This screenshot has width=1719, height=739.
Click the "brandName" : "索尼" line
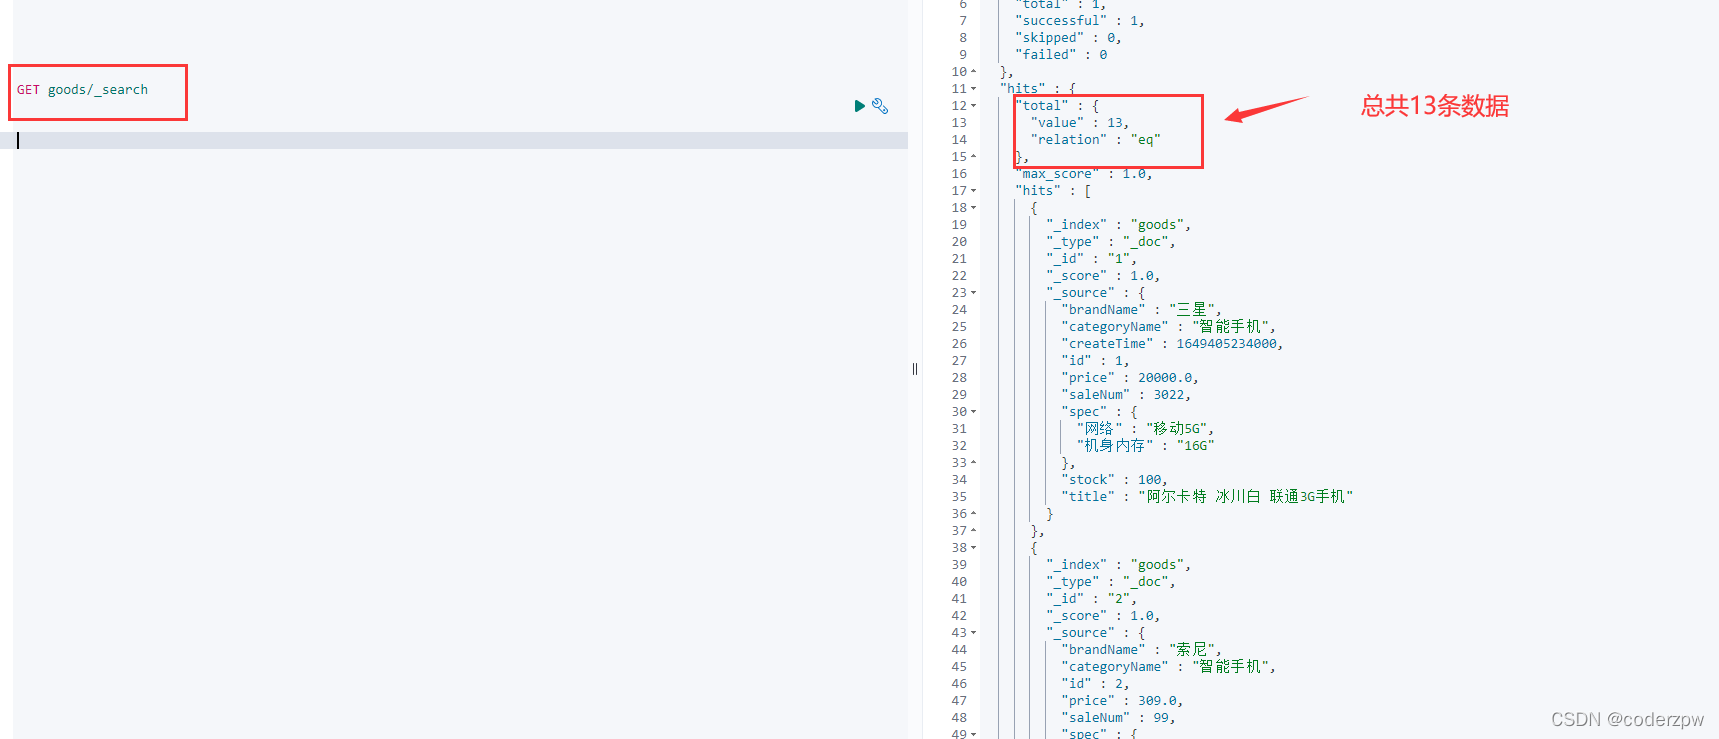[x=1141, y=650]
